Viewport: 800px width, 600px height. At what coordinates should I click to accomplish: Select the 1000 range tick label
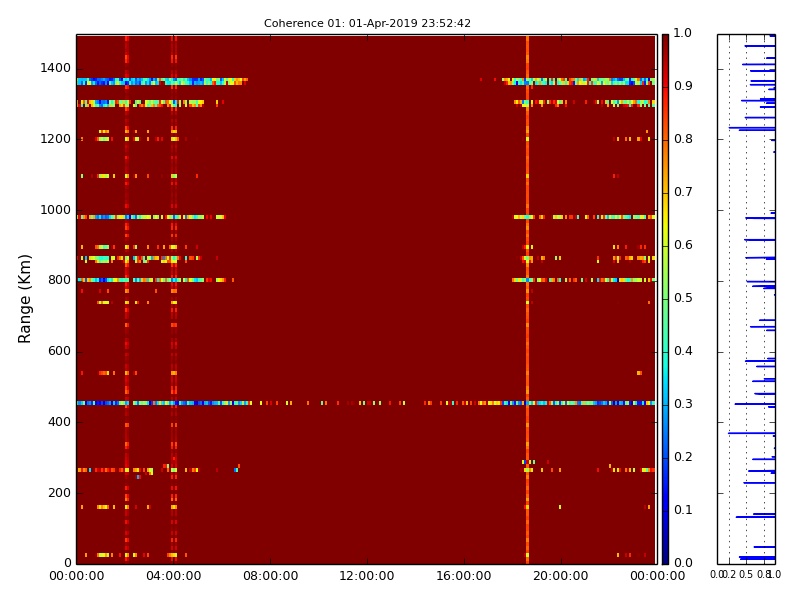[56, 210]
